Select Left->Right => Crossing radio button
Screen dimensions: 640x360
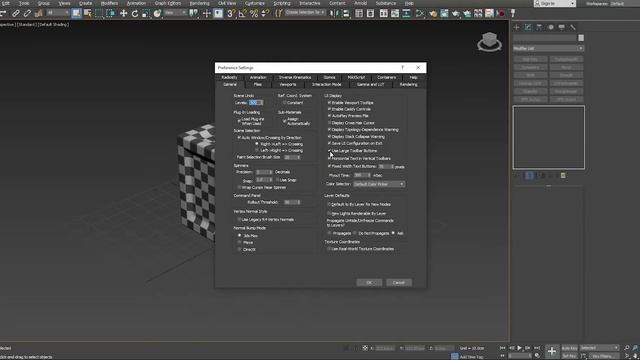point(257,151)
